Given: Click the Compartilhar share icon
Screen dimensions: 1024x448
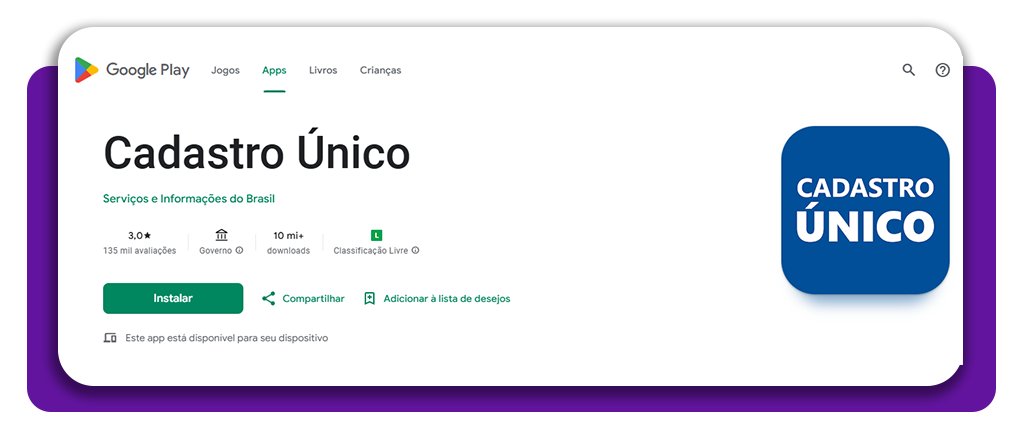Looking at the screenshot, I should point(268,298).
